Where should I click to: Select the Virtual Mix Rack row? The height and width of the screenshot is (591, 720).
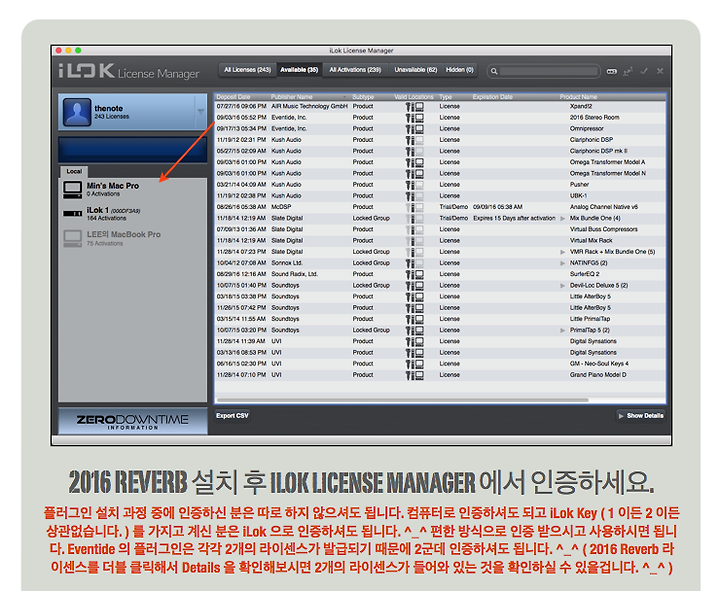point(440,241)
